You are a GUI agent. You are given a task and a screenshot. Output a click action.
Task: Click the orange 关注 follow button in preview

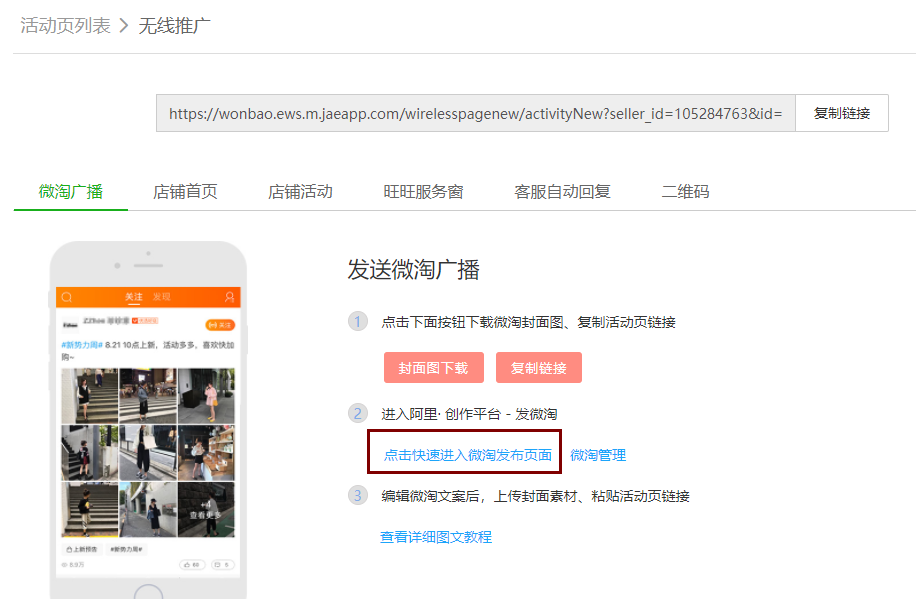[x=219, y=324]
